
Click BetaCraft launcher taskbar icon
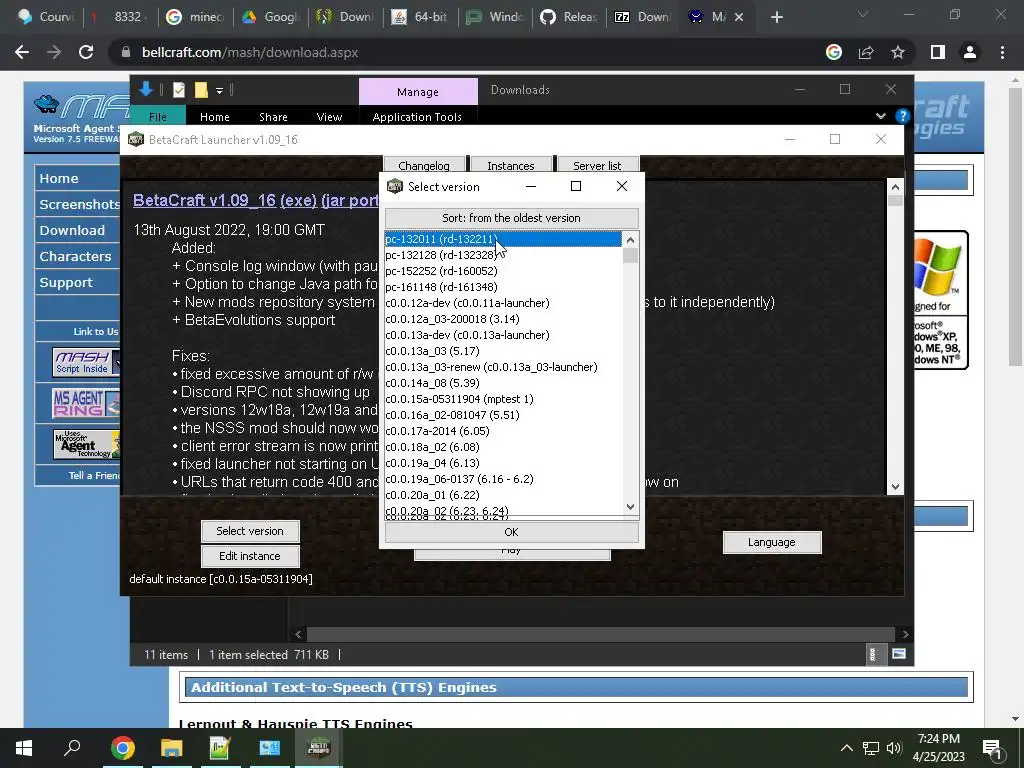(x=319, y=748)
